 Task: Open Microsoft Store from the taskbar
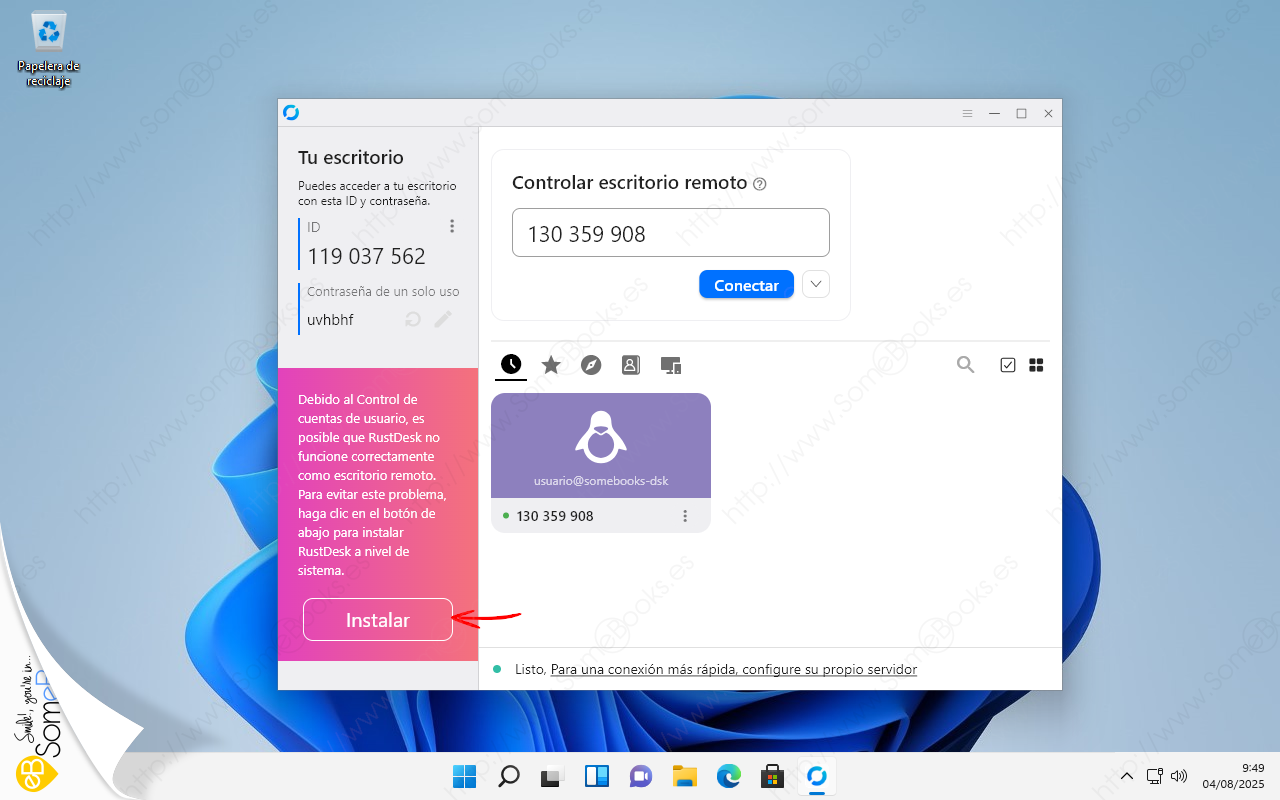[772, 776]
